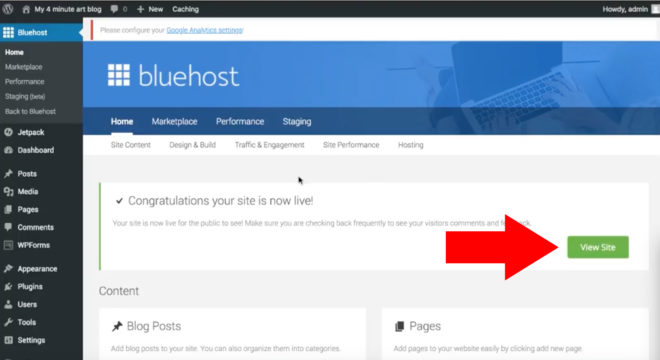660x360 pixels.
Task: Click the Users icon in sidebar
Action: pyautogui.click(x=8, y=304)
